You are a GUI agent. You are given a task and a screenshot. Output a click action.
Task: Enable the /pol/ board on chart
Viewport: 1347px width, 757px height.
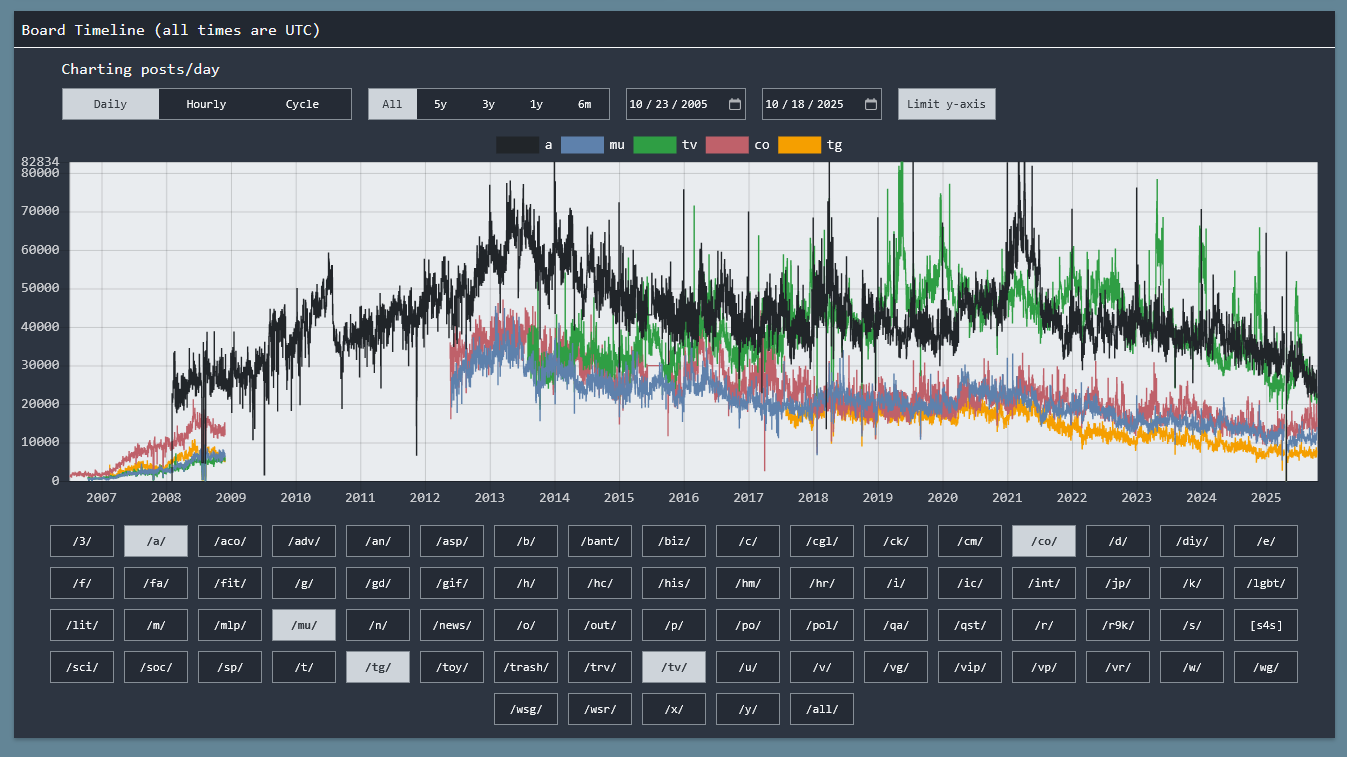coord(822,625)
